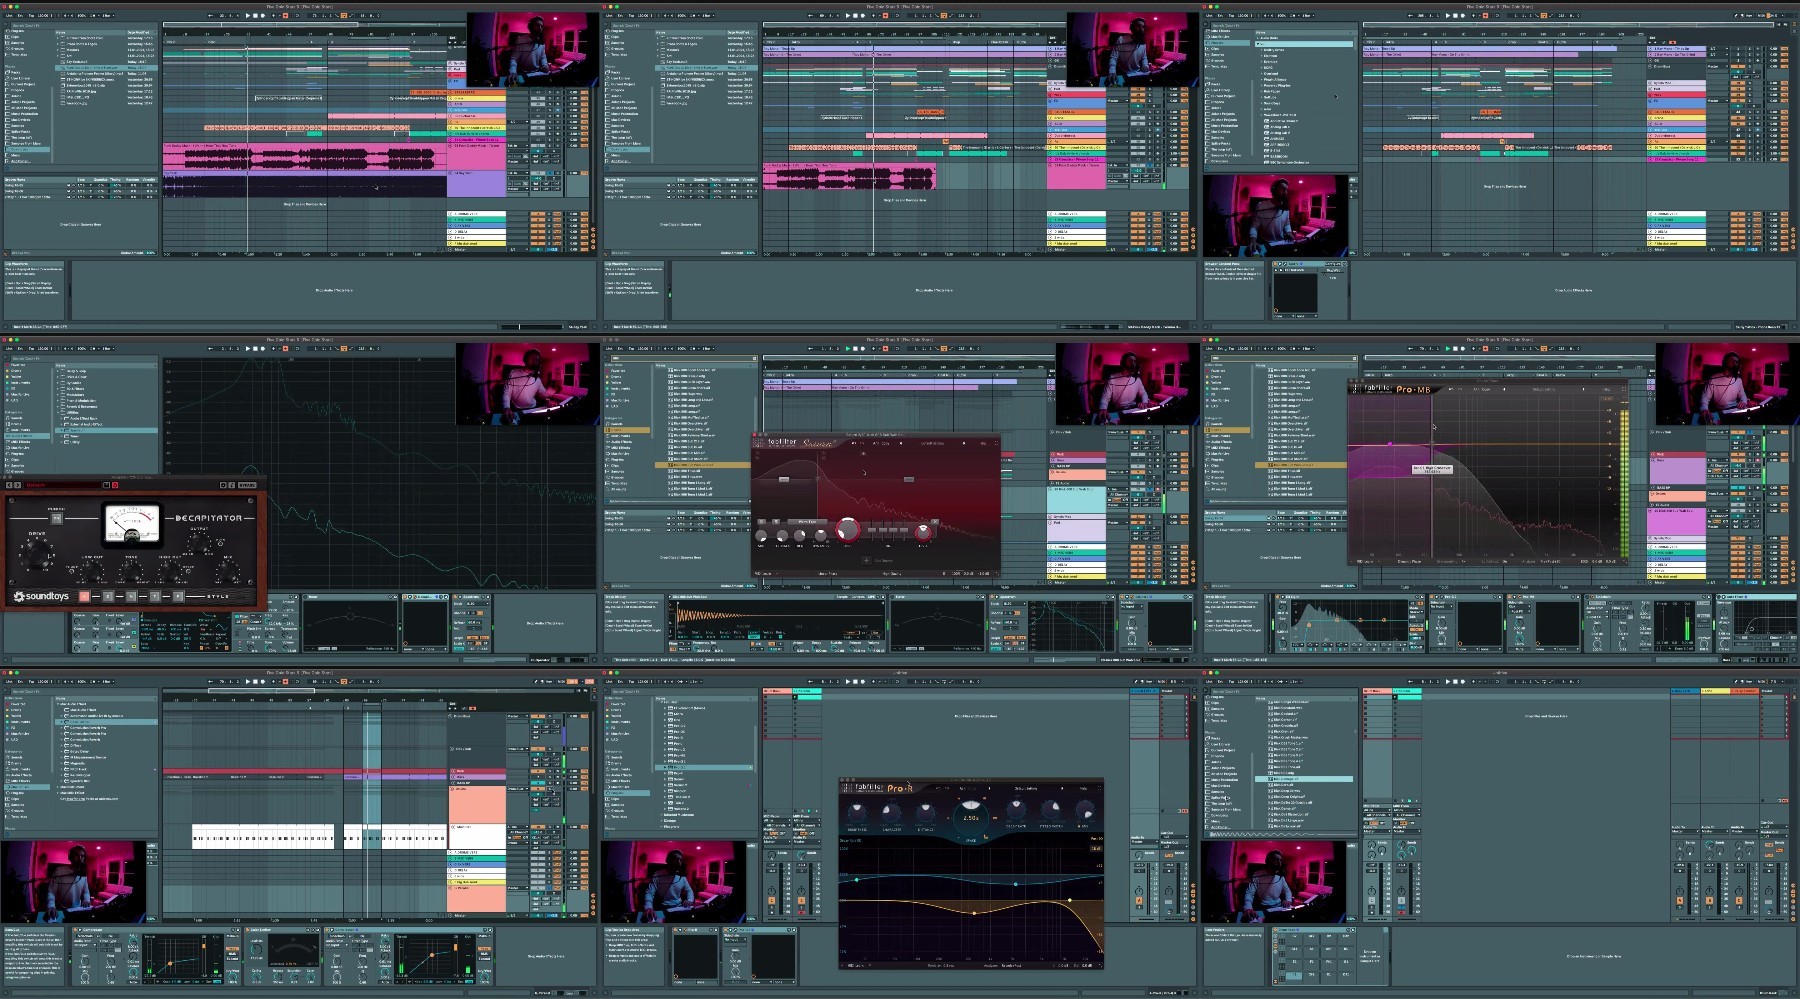
Task: Go to previous preset arrow in FabFilter Saturn
Action: tap(901, 443)
